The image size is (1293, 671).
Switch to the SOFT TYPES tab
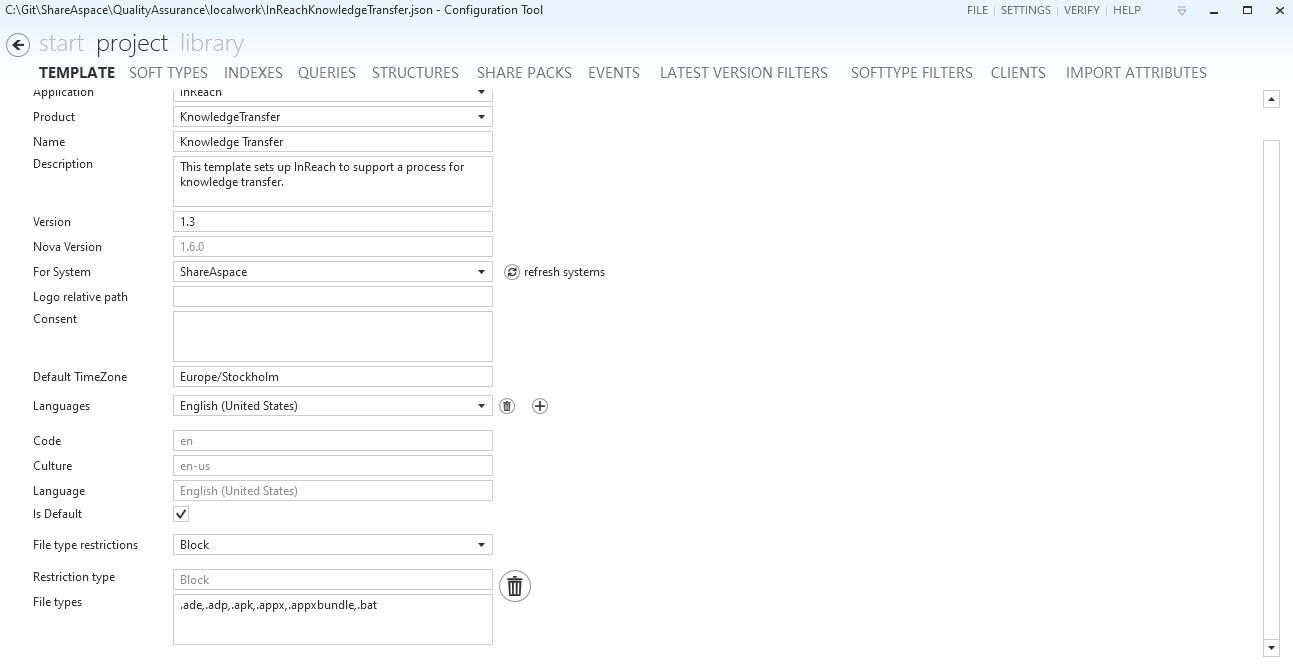[x=170, y=72]
